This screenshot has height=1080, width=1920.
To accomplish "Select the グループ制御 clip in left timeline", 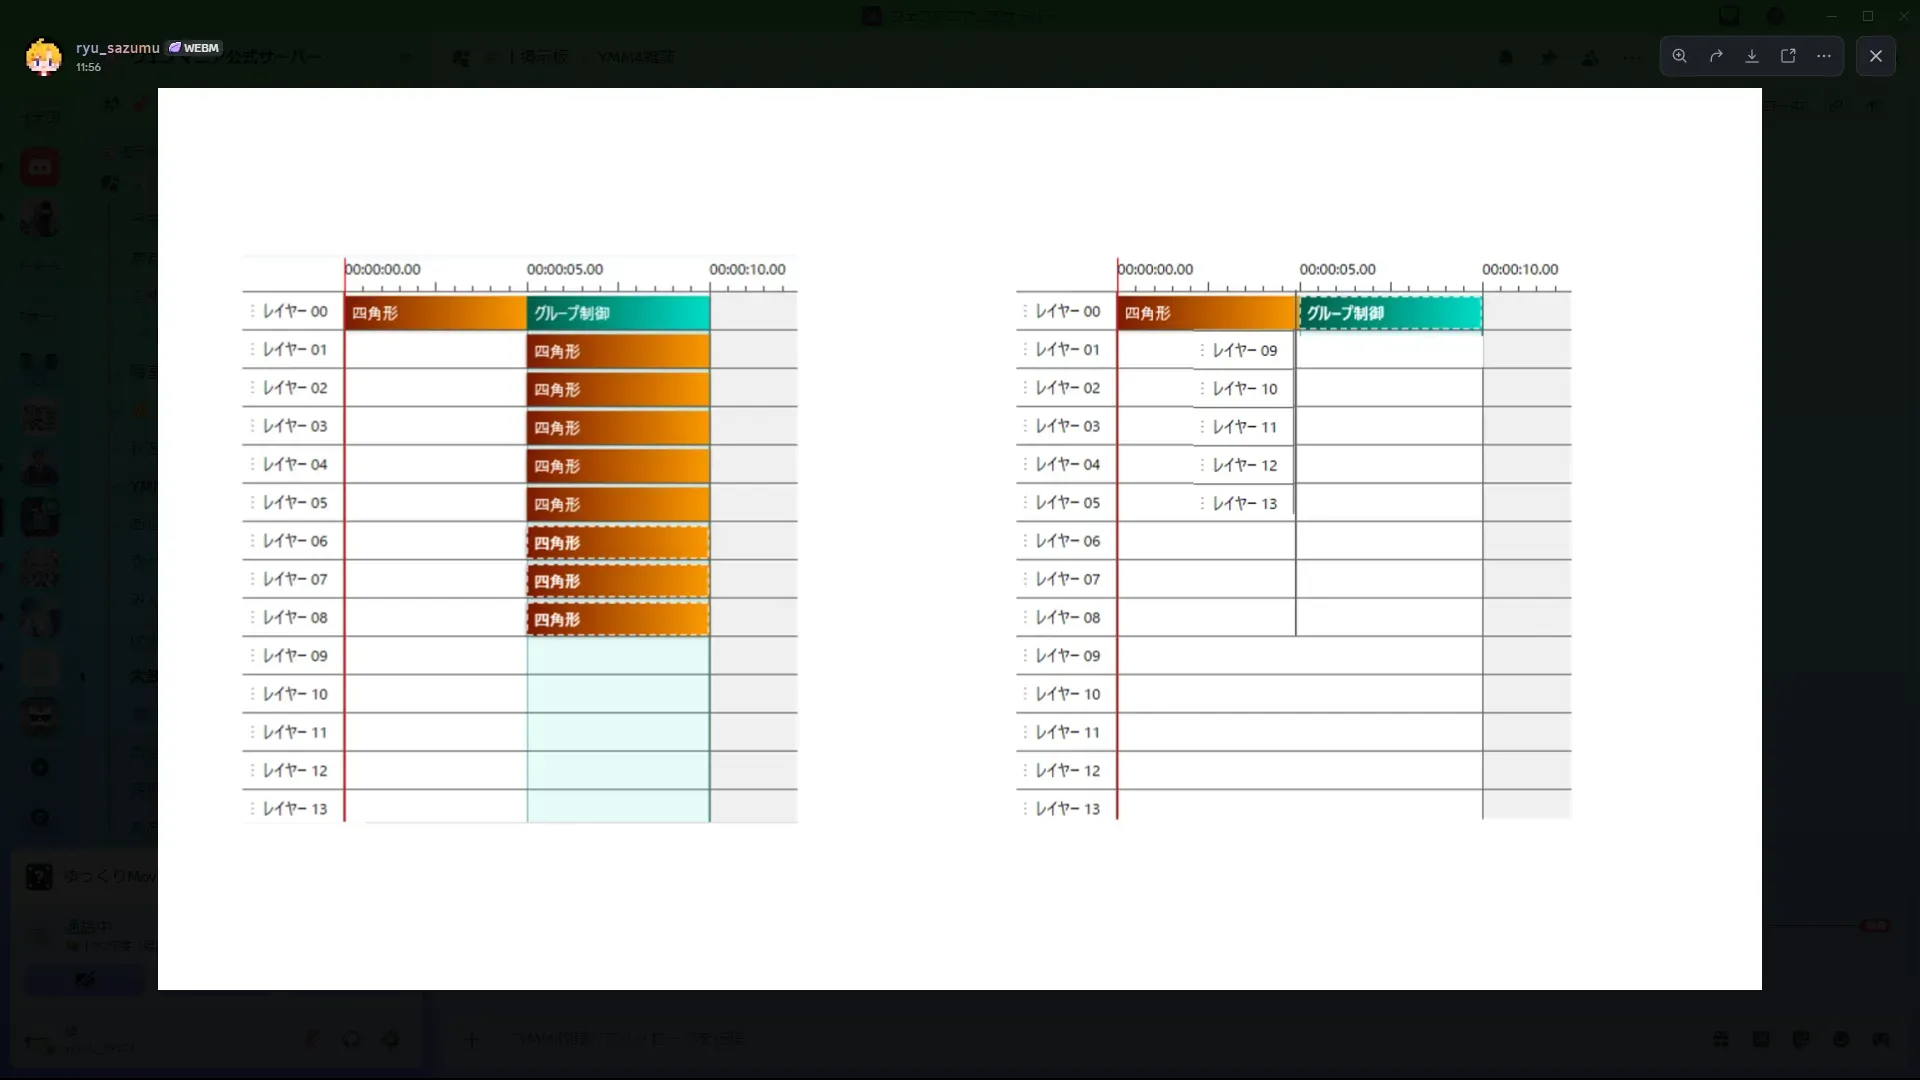I will point(618,313).
